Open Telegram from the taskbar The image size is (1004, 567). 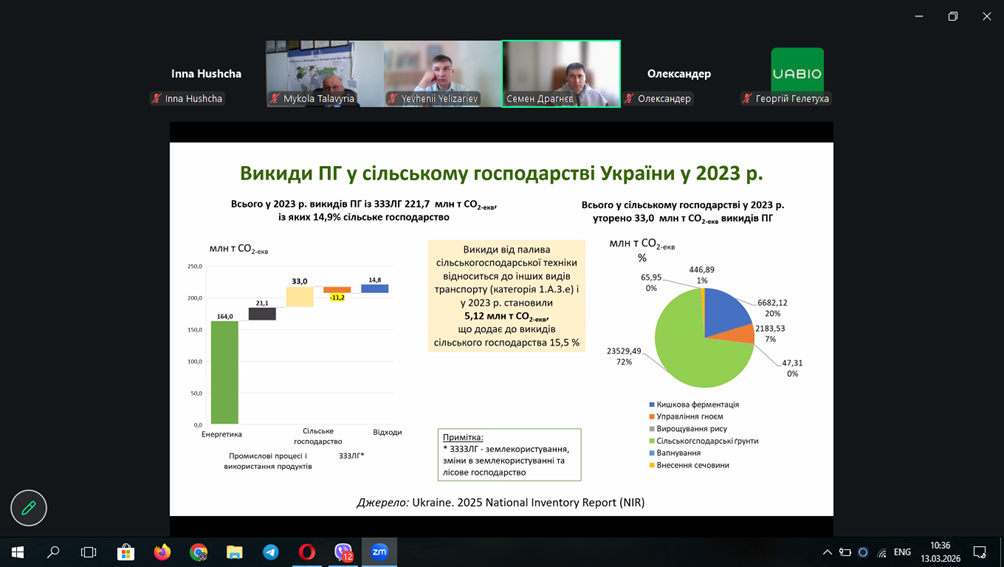click(x=271, y=552)
